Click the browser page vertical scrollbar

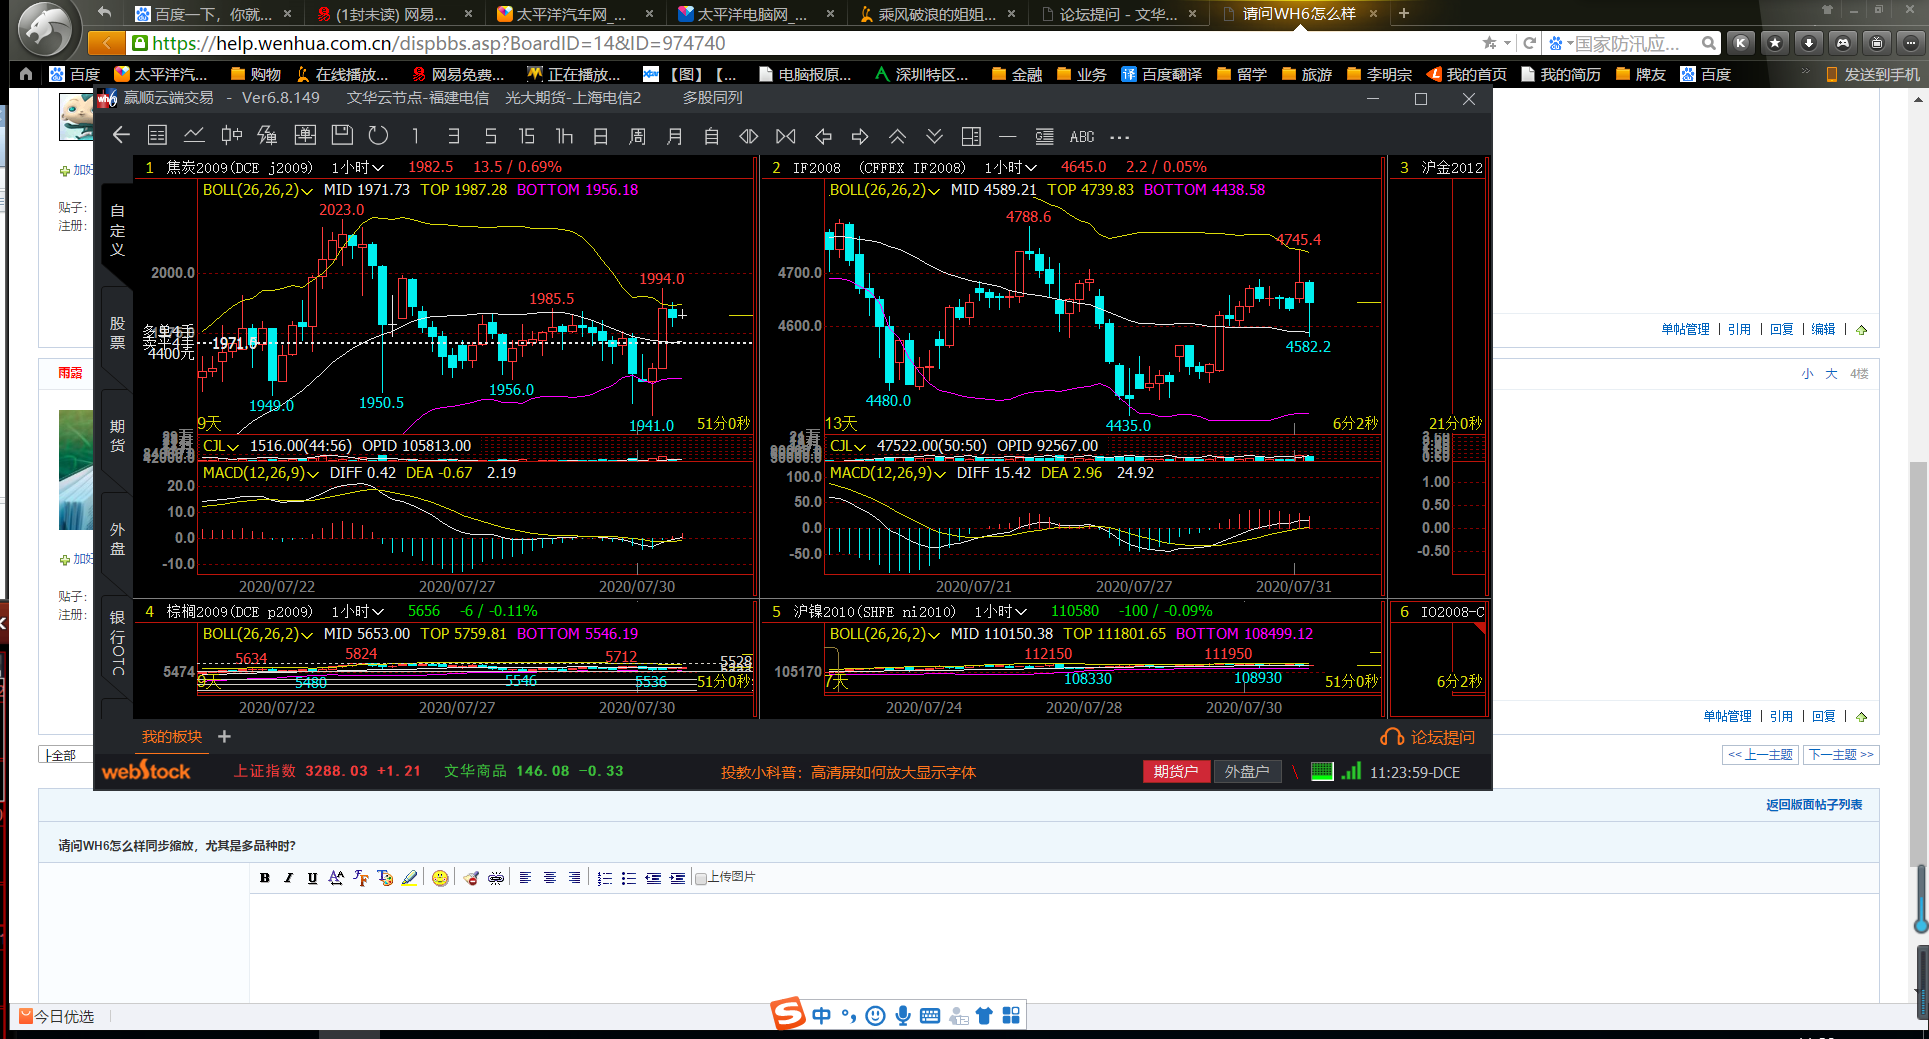[x=1919, y=500]
